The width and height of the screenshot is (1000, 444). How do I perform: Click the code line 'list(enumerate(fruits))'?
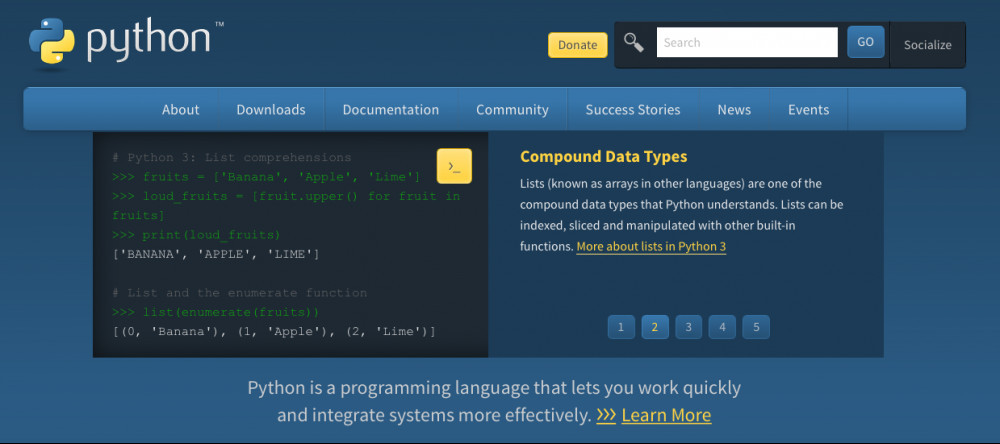[x=216, y=313]
